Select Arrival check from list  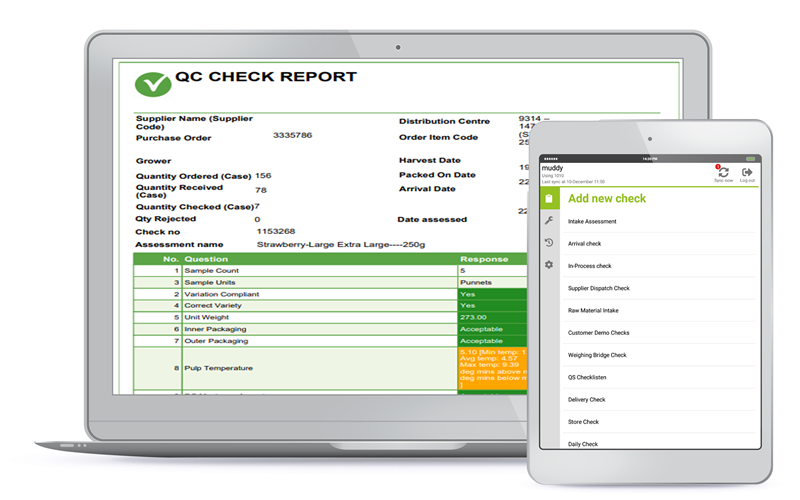pos(584,243)
